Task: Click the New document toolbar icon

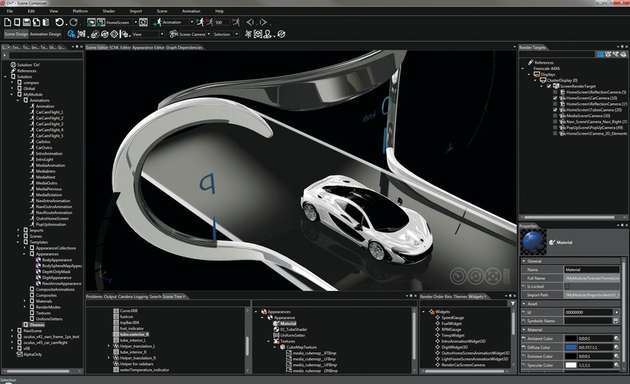Action: pos(8,22)
